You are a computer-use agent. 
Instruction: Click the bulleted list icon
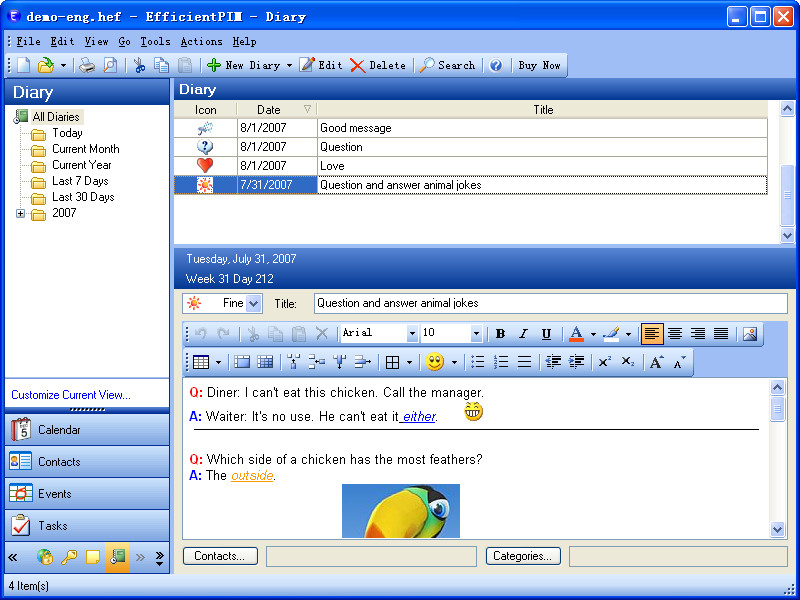(478, 362)
